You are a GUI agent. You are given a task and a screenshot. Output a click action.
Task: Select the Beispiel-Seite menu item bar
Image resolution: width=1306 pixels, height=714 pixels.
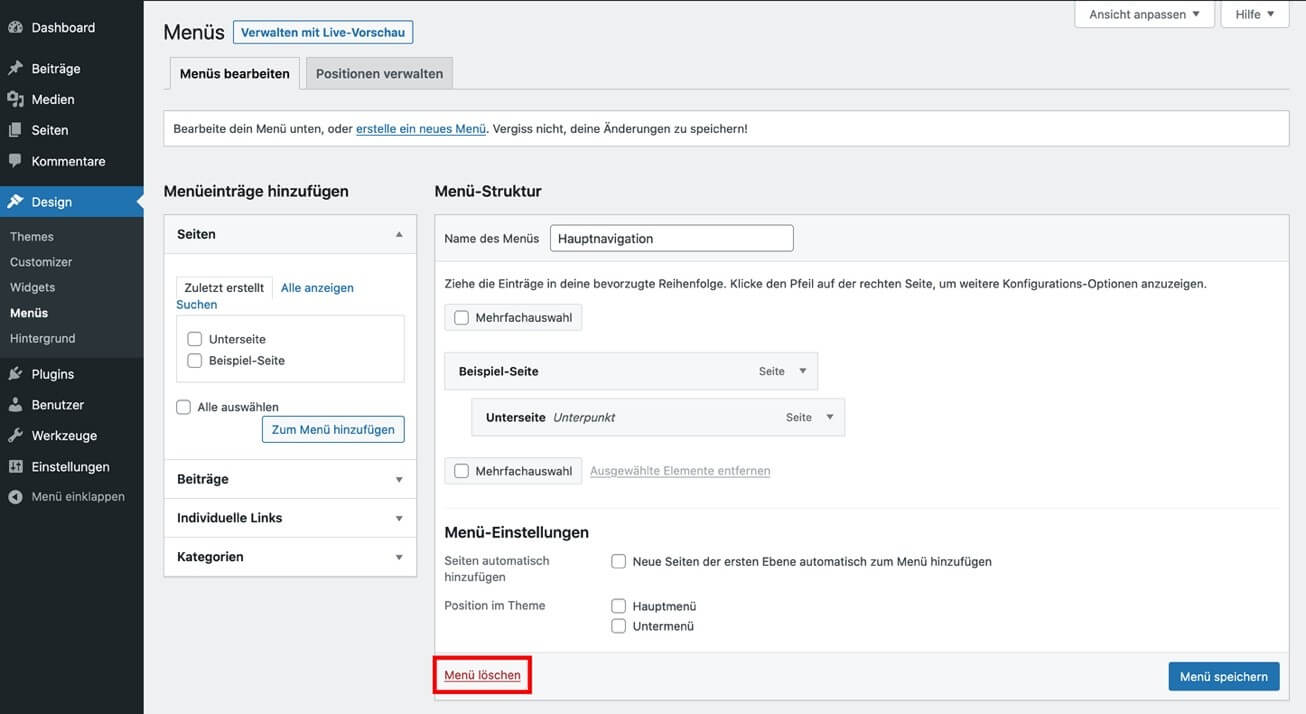pos(631,371)
